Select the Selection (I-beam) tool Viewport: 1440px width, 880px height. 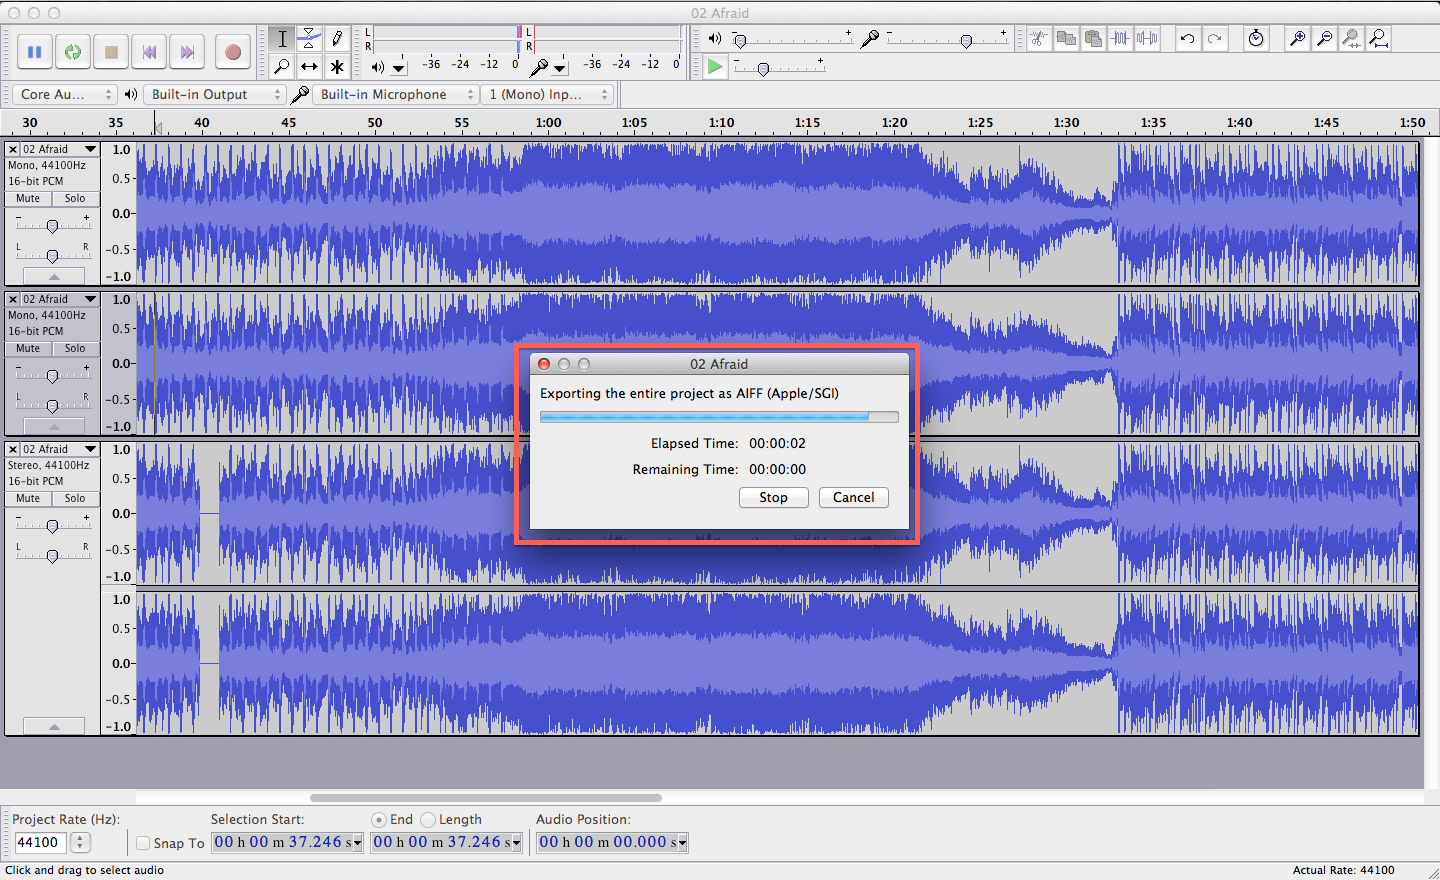(x=282, y=39)
